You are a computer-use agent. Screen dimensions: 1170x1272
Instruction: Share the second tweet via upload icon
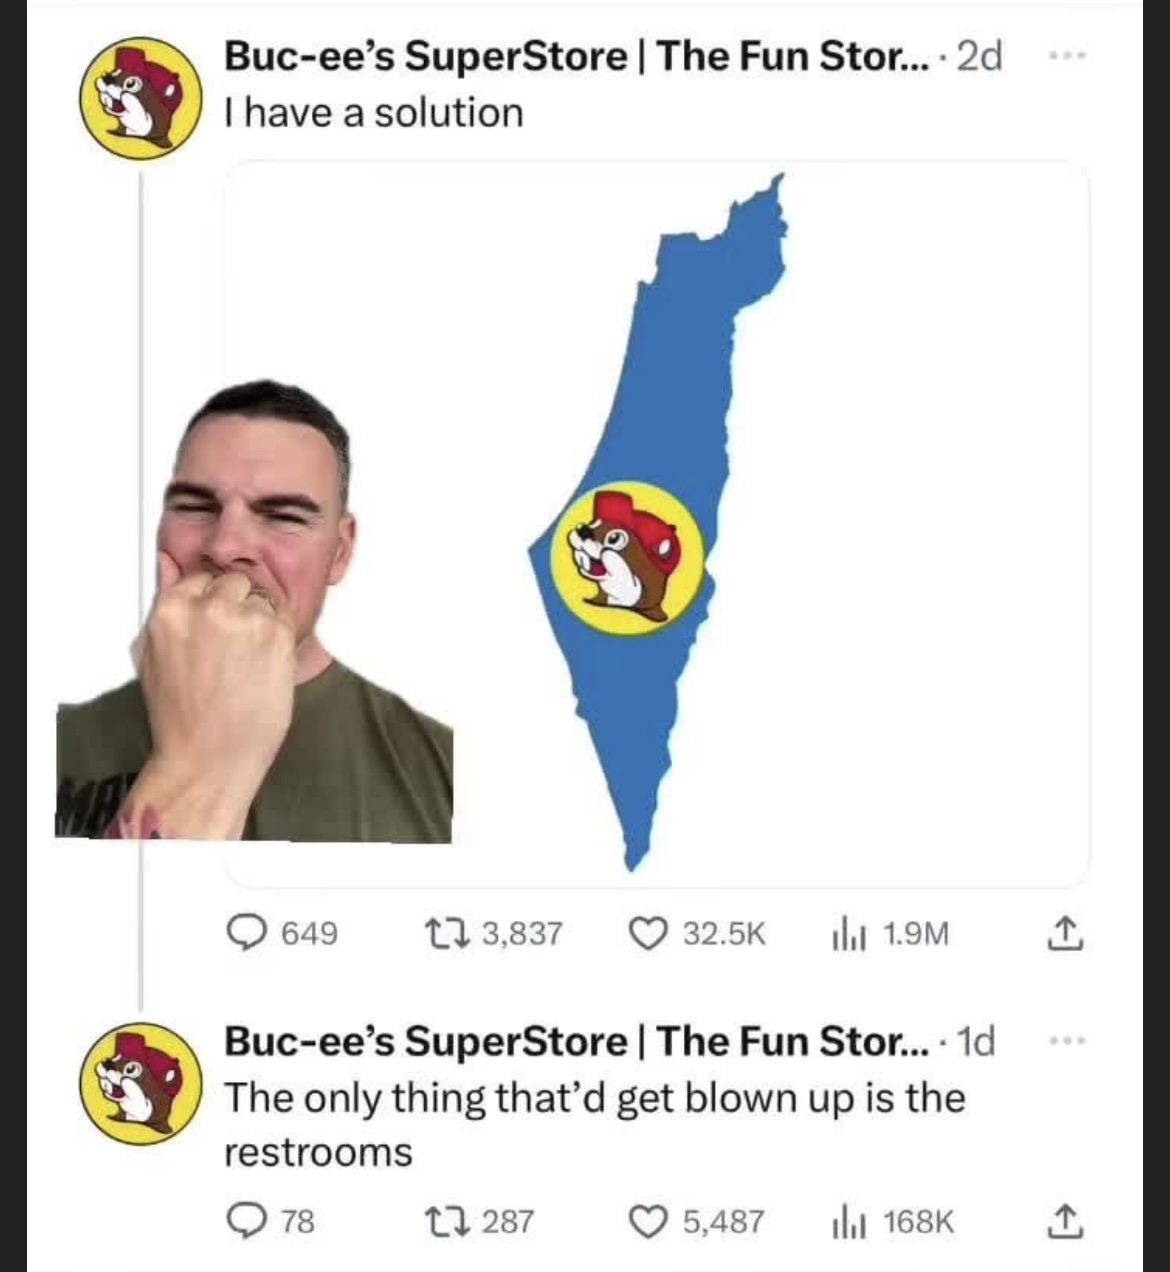coord(1062,1221)
